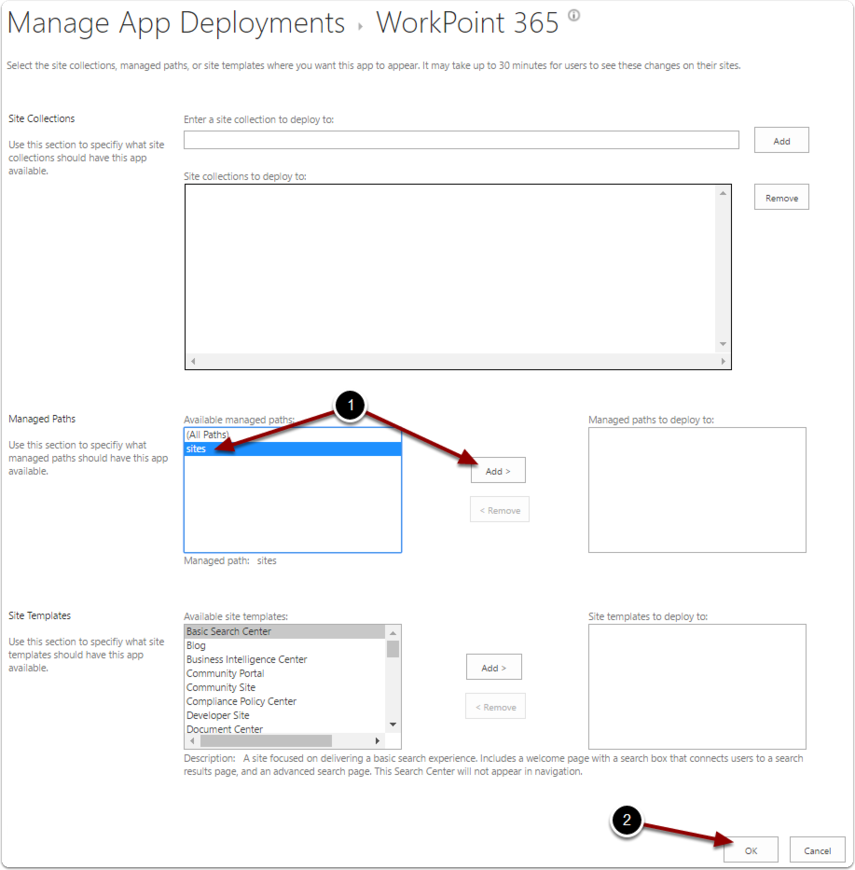Click < Remove button for managed paths
Image resolution: width=855 pixels, height=870 pixels.
click(499, 510)
